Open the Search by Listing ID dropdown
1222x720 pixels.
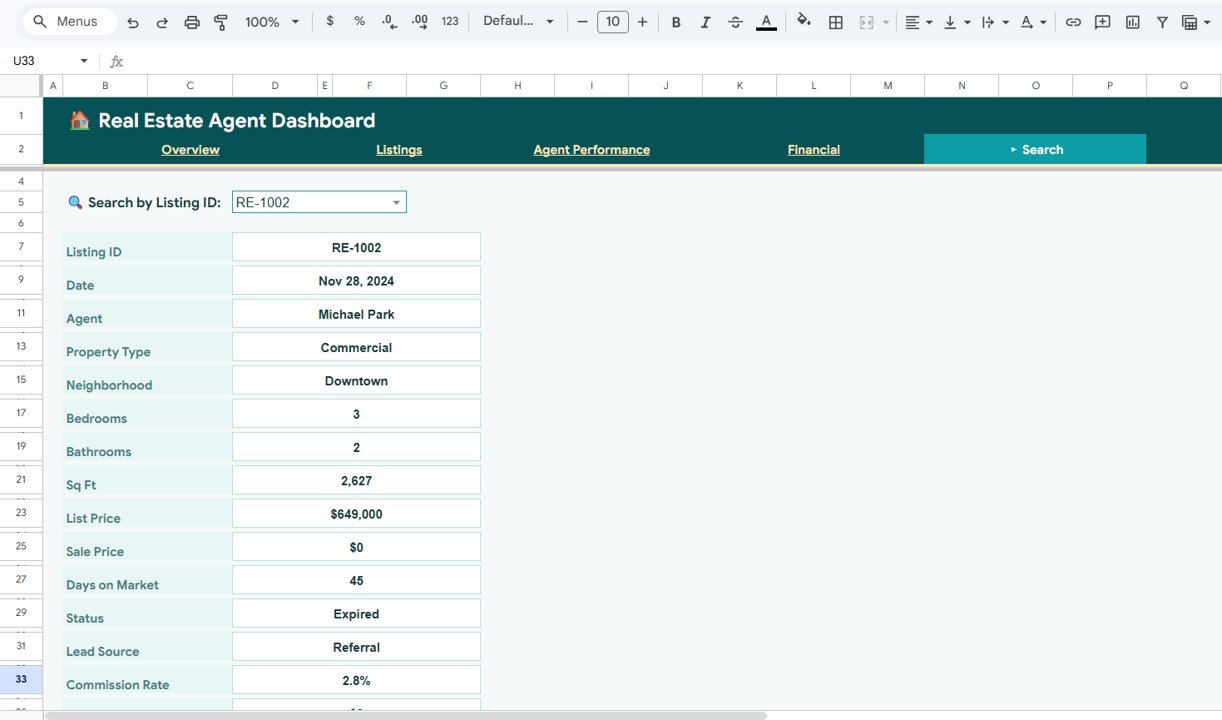397,201
